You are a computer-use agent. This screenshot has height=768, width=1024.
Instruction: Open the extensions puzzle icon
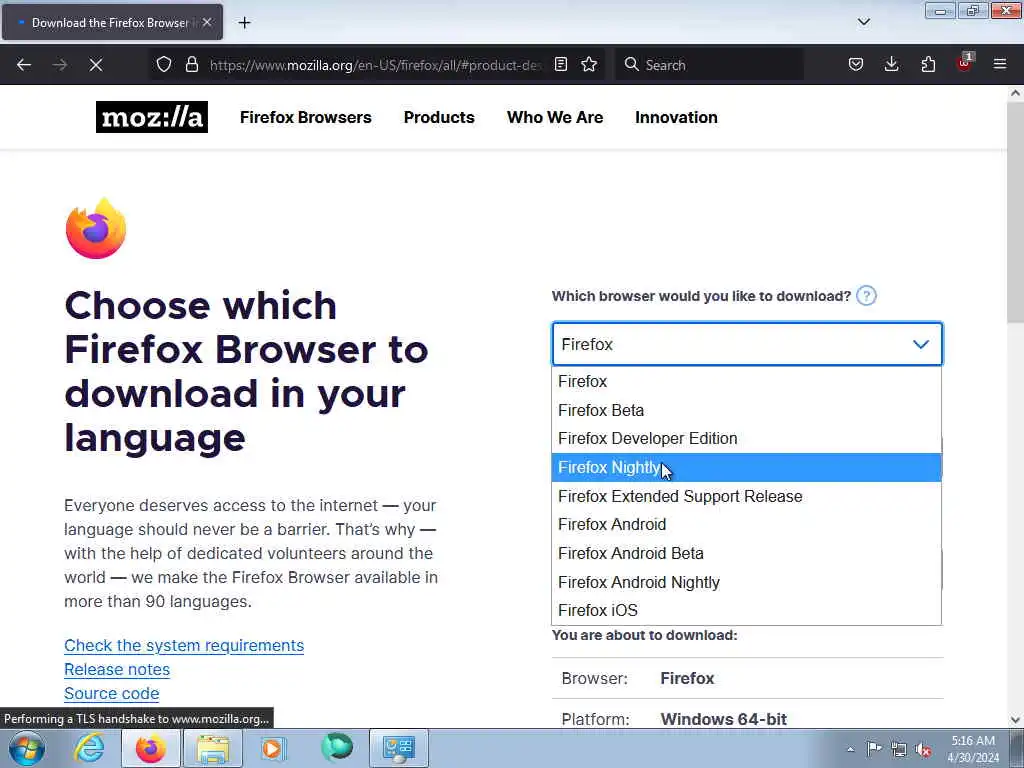coord(928,65)
